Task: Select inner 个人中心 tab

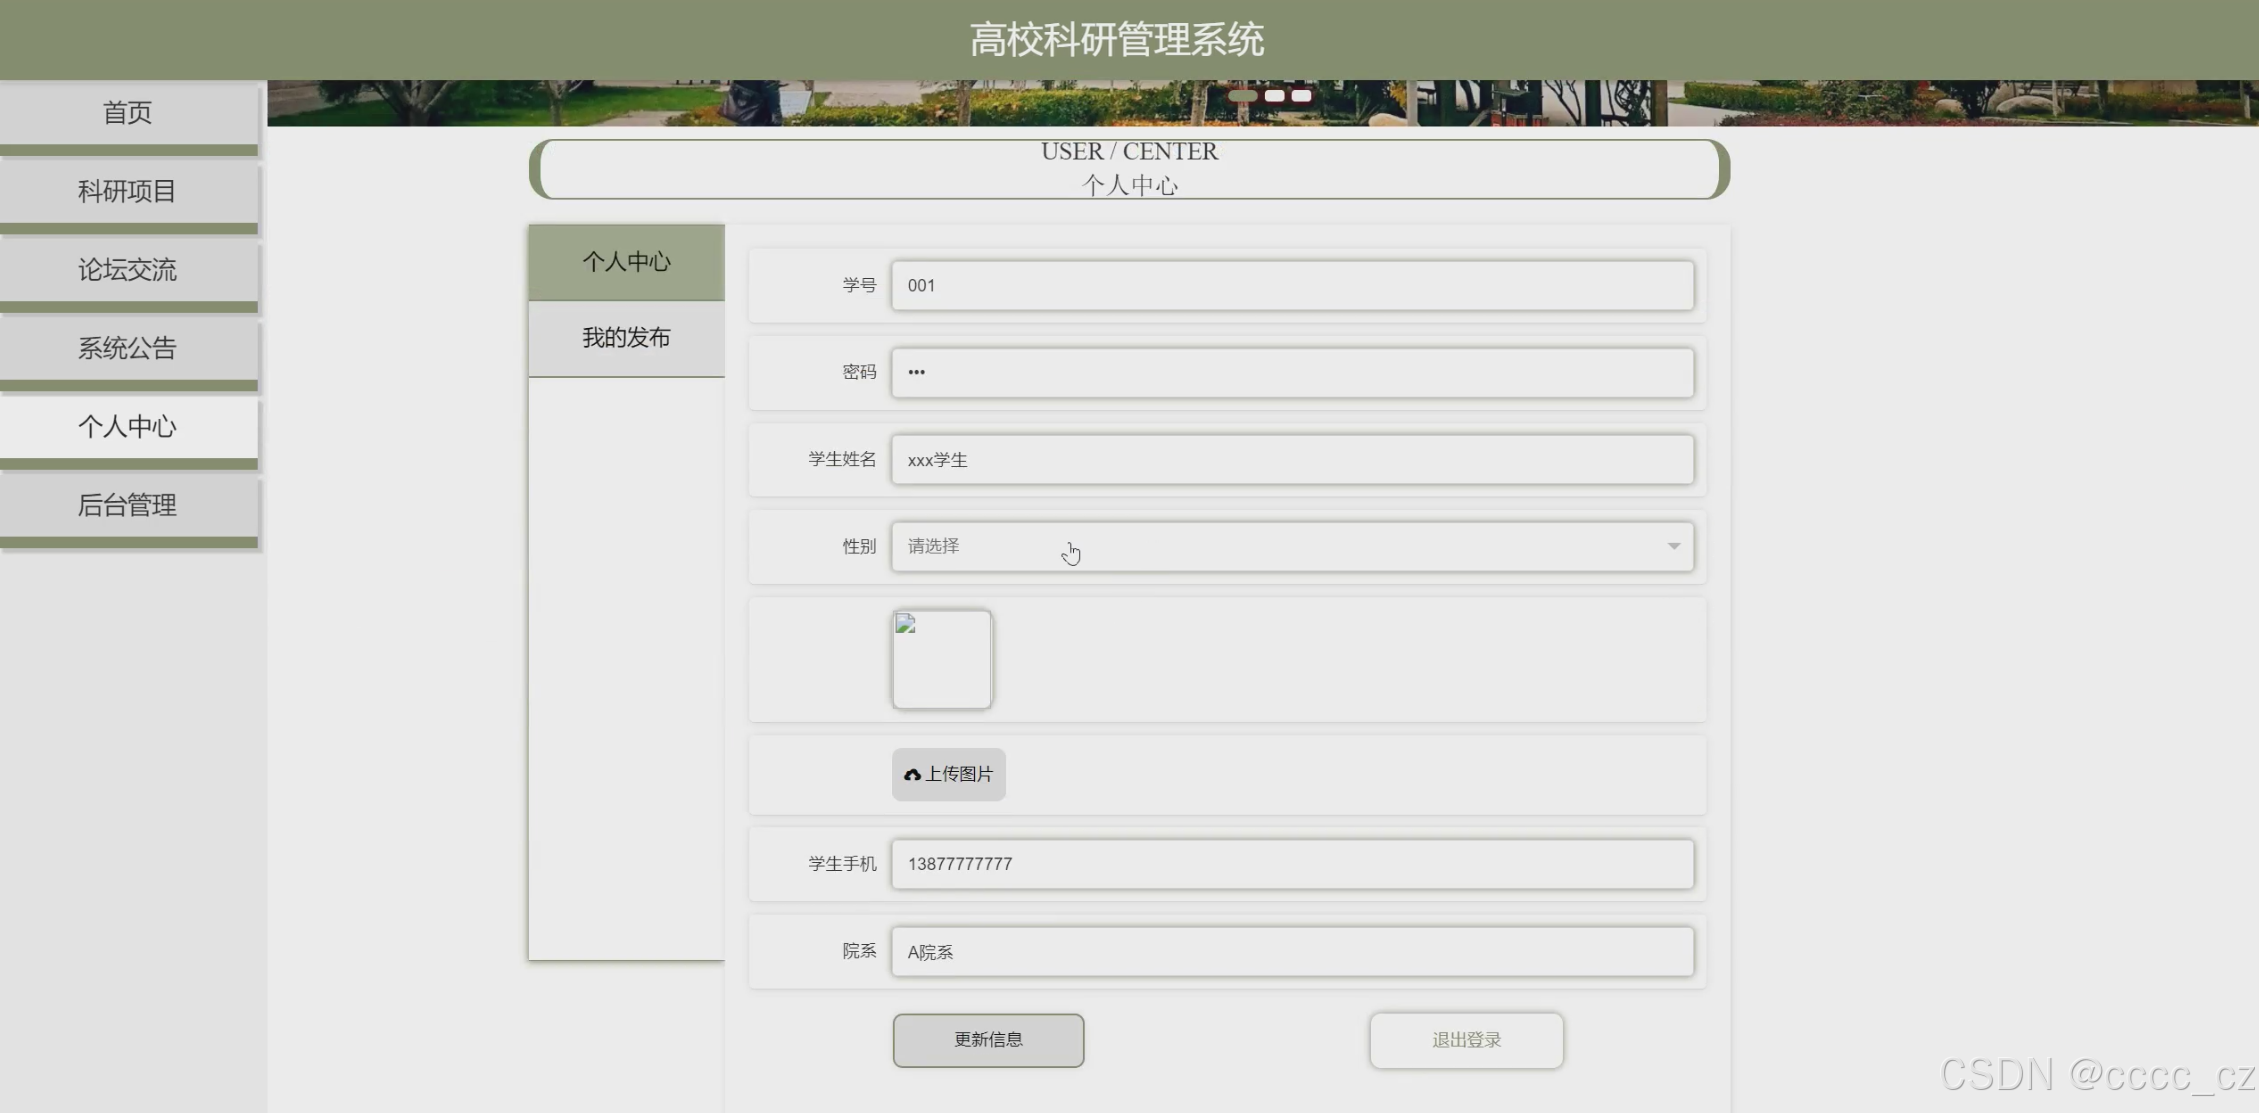Action: [626, 262]
